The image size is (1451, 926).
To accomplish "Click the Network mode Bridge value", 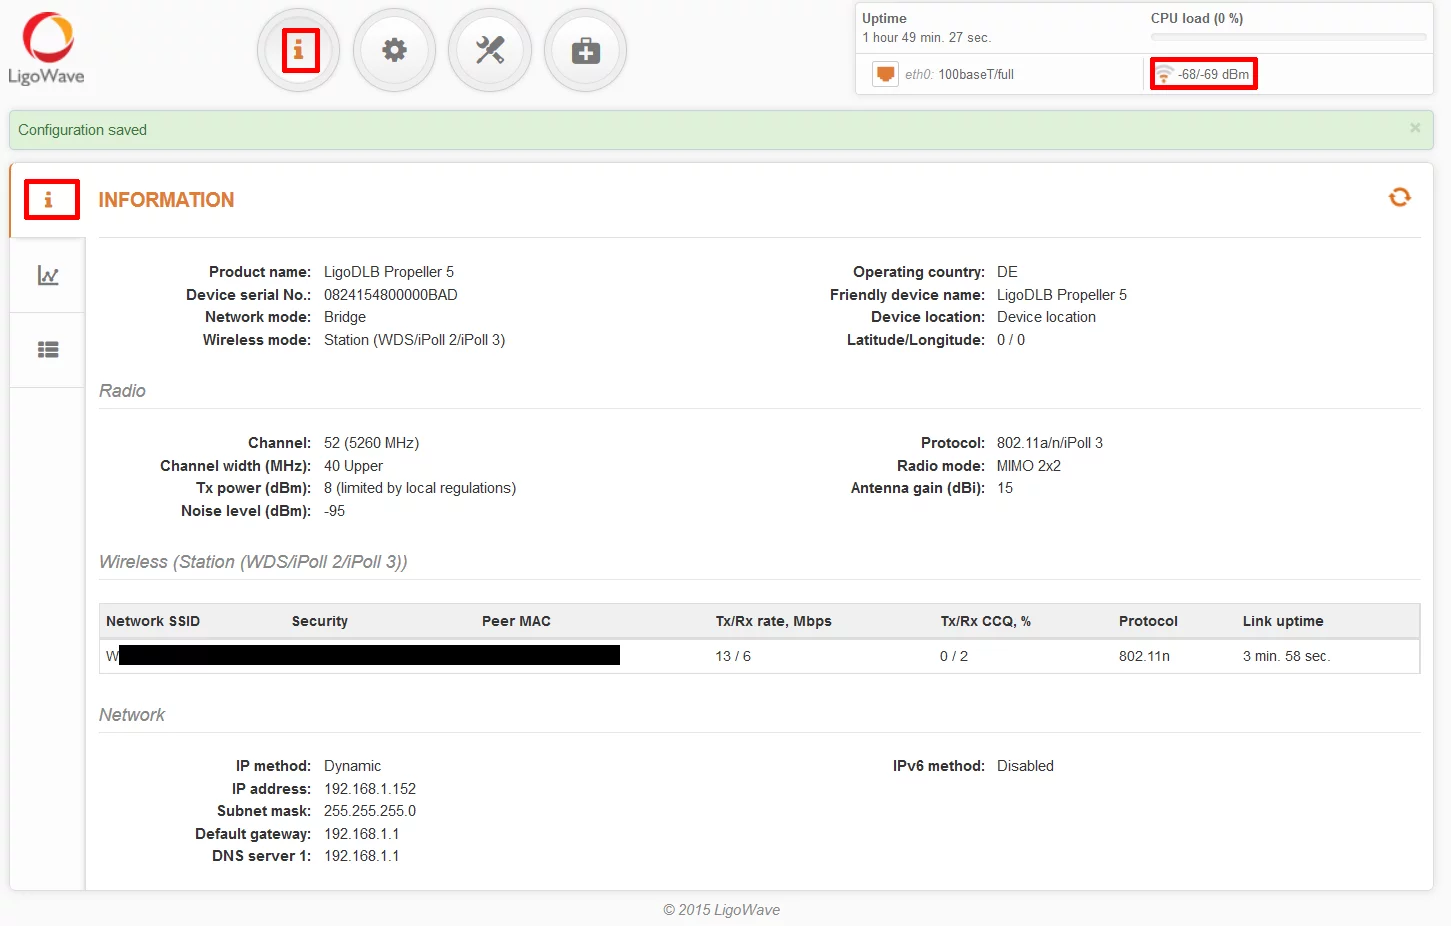I will tap(345, 317).
